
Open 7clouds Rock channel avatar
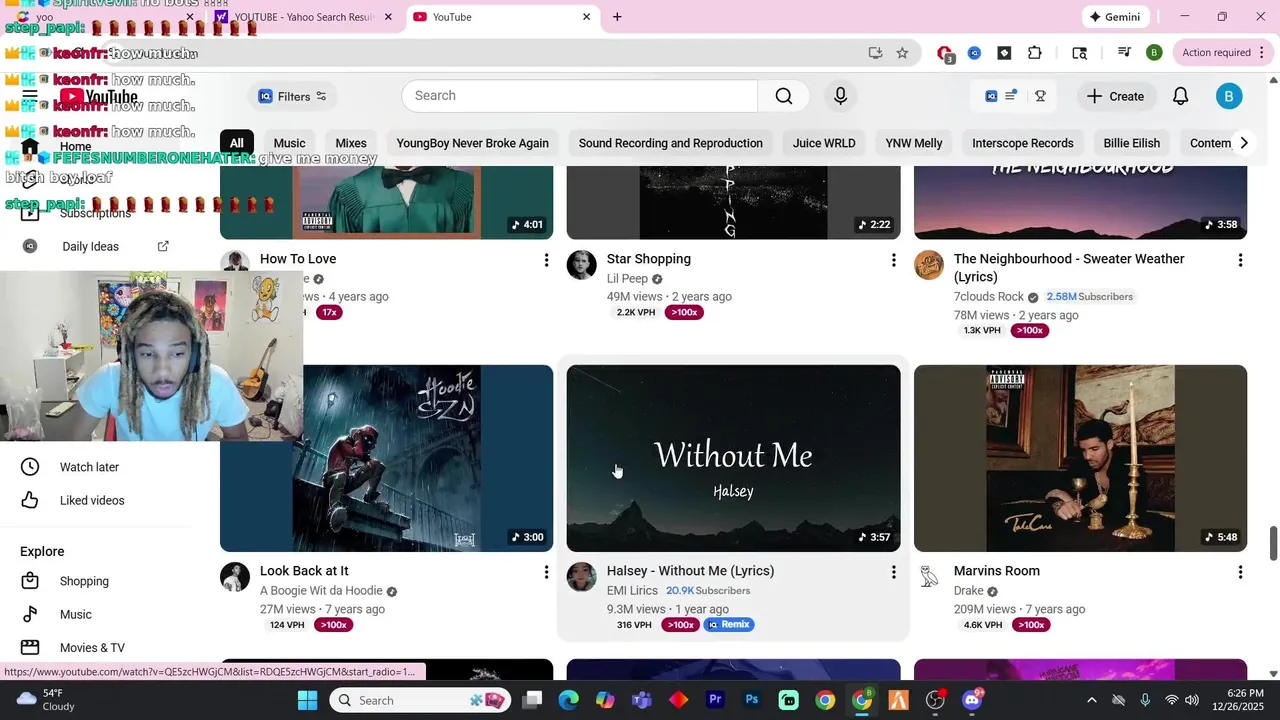pyautogui.click(x=929, y=265)
